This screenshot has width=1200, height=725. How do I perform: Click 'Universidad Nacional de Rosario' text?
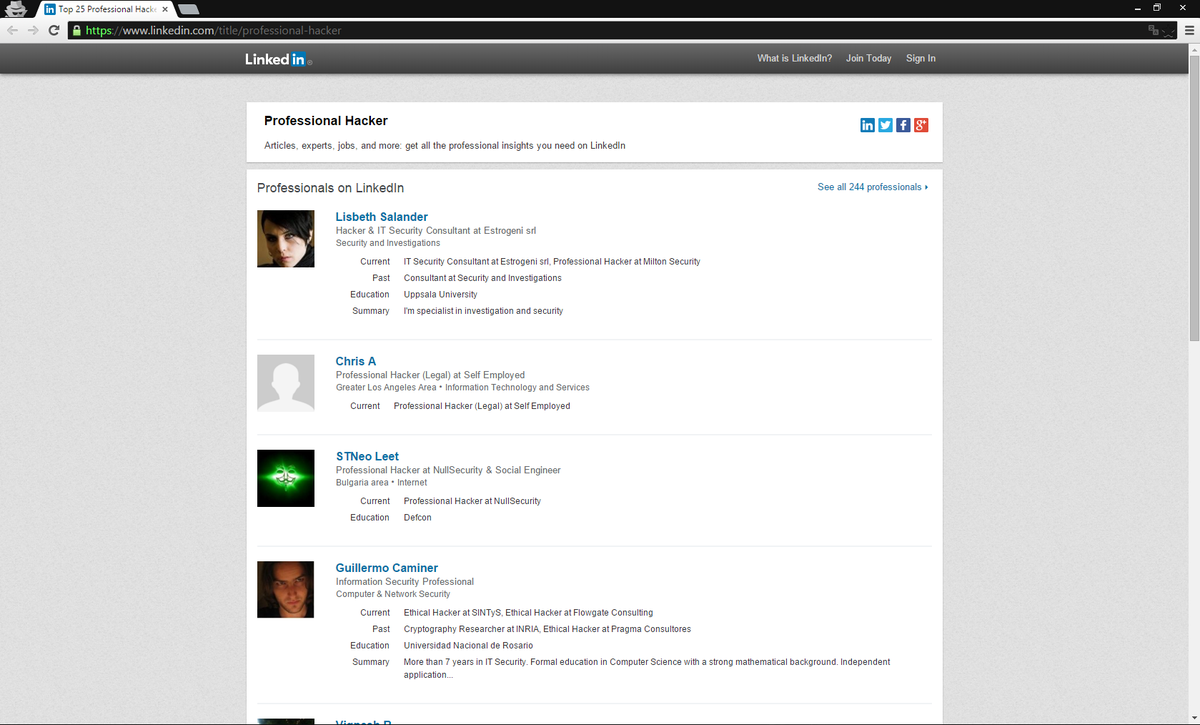(x=468, y=645)
